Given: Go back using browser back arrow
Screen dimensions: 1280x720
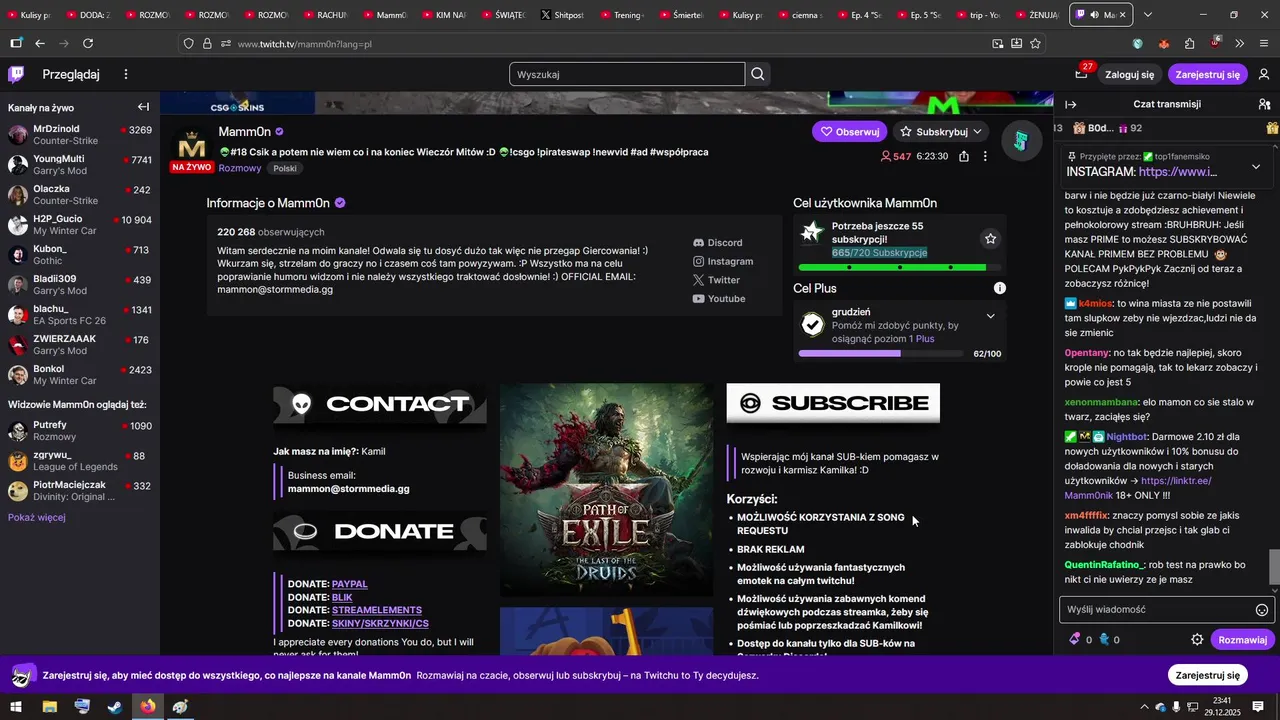Looking at the screenshot, I should pyautogui.click(x=40, y=43).
